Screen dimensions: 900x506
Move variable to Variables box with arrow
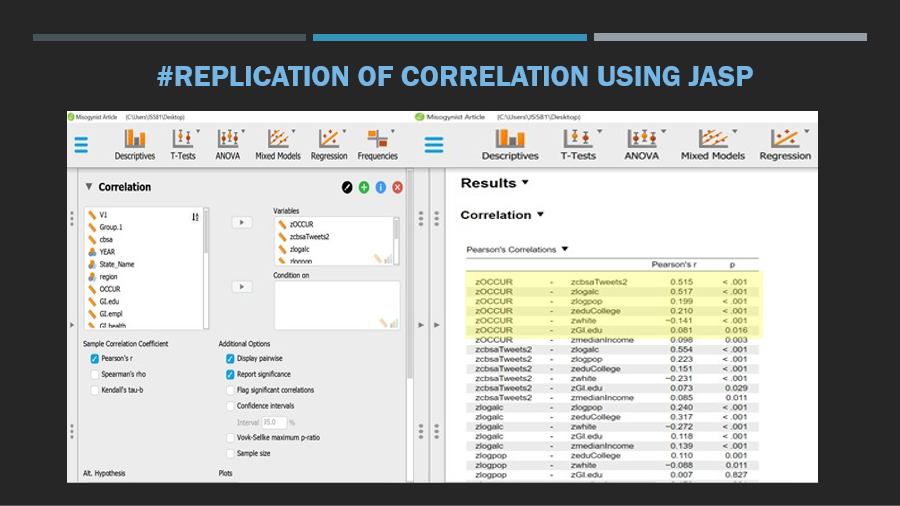pos(242,223)
